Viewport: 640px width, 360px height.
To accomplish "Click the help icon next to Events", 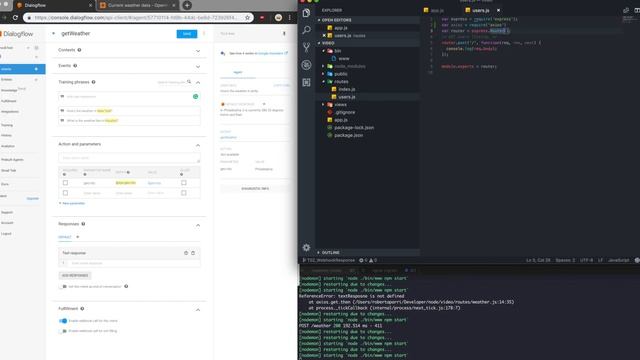I will [75, 66].
